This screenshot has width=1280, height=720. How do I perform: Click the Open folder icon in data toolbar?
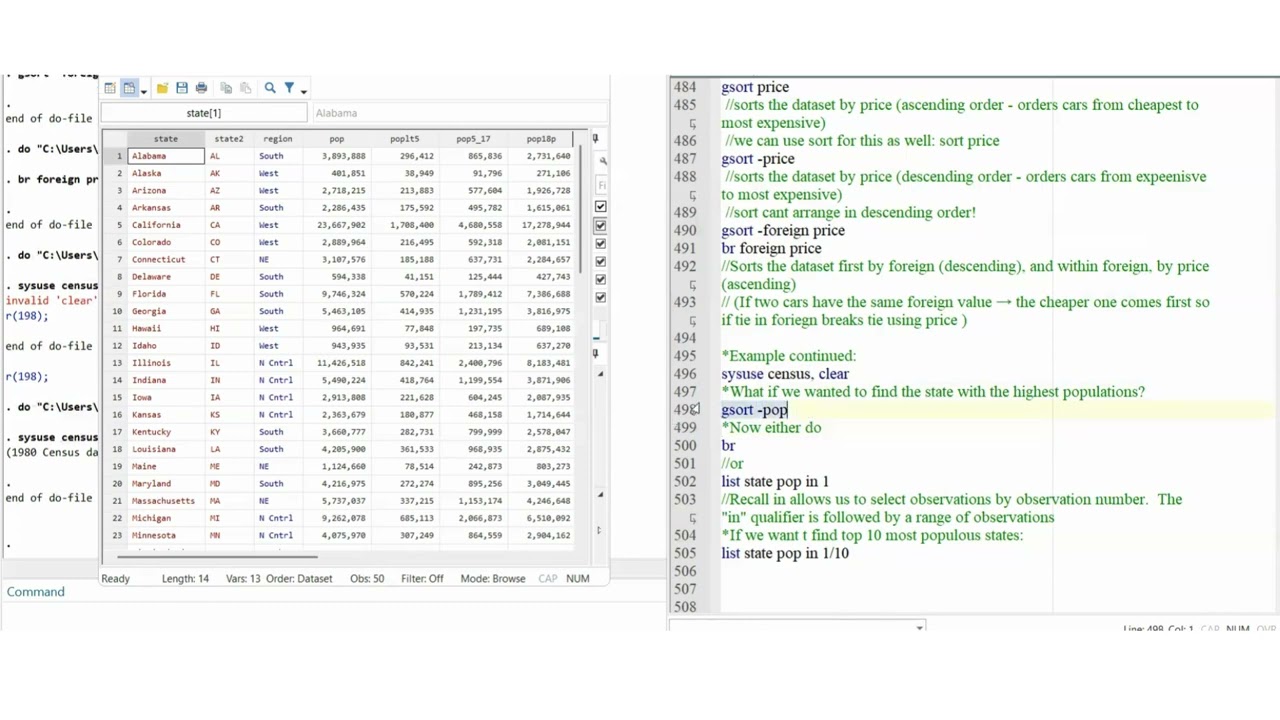point(162,88)
